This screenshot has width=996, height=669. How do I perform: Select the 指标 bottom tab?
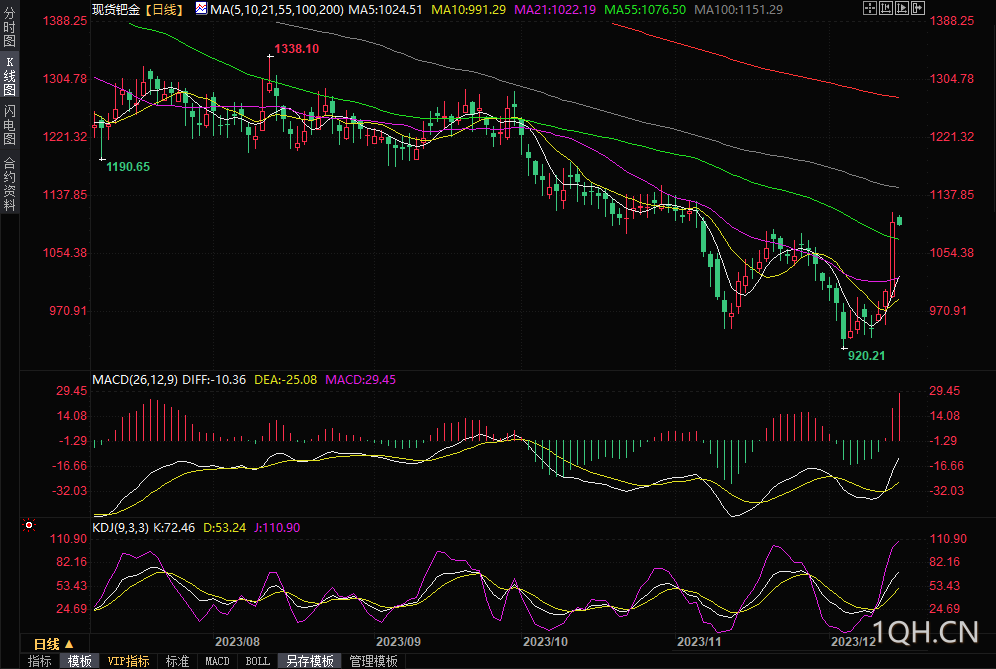[x=39, y=661]
